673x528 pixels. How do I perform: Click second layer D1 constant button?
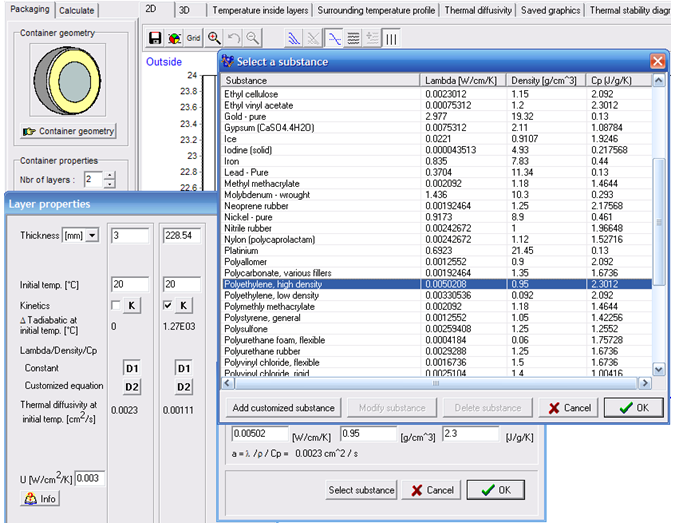(x=184, y=369)
